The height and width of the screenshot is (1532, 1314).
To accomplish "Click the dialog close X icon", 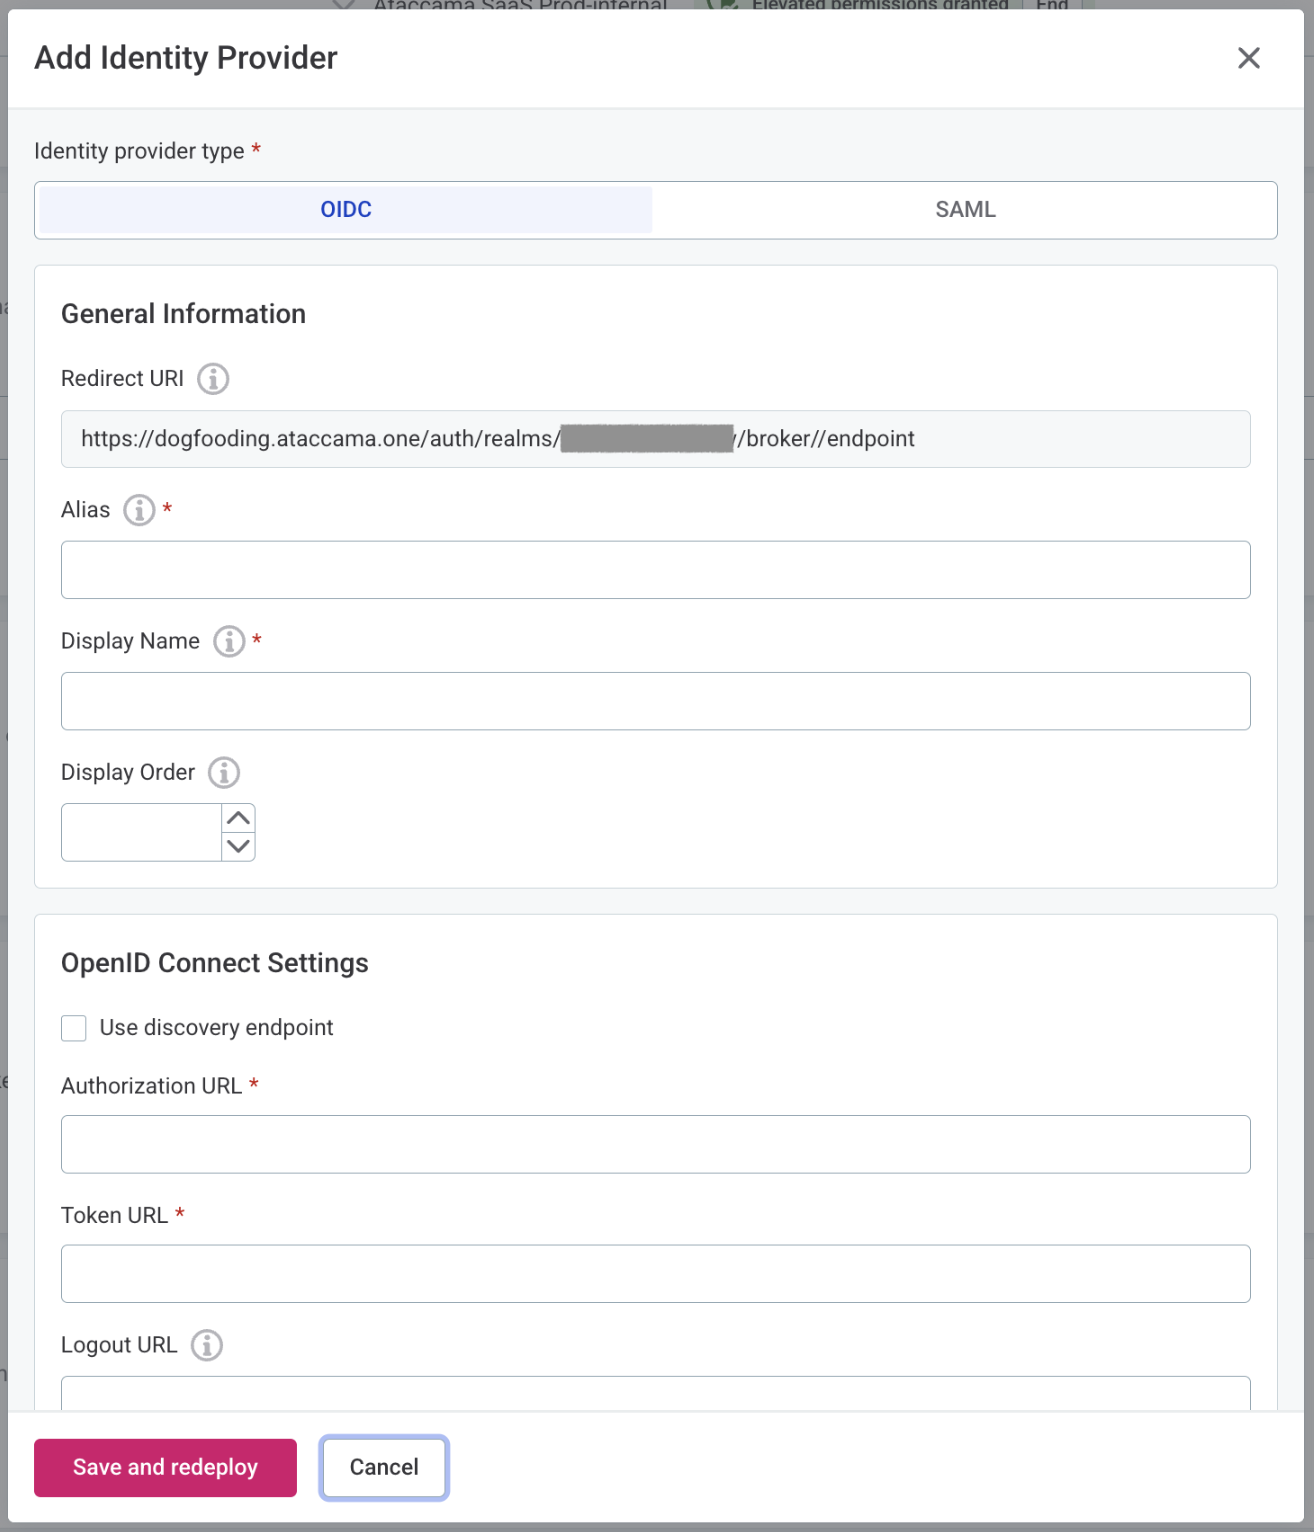I will [x=1248, y=58].
